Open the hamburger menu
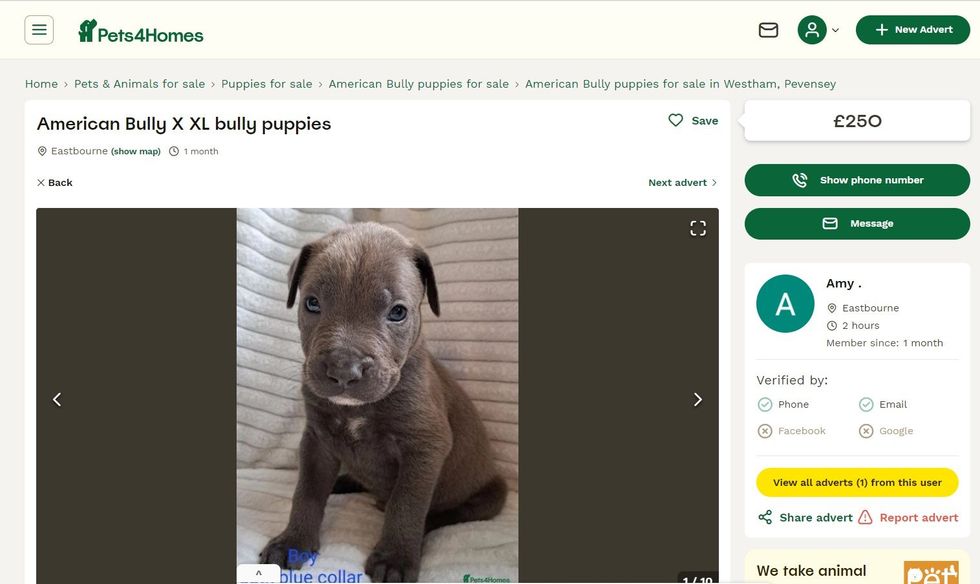980x584 pixels. tap(39, 30)
